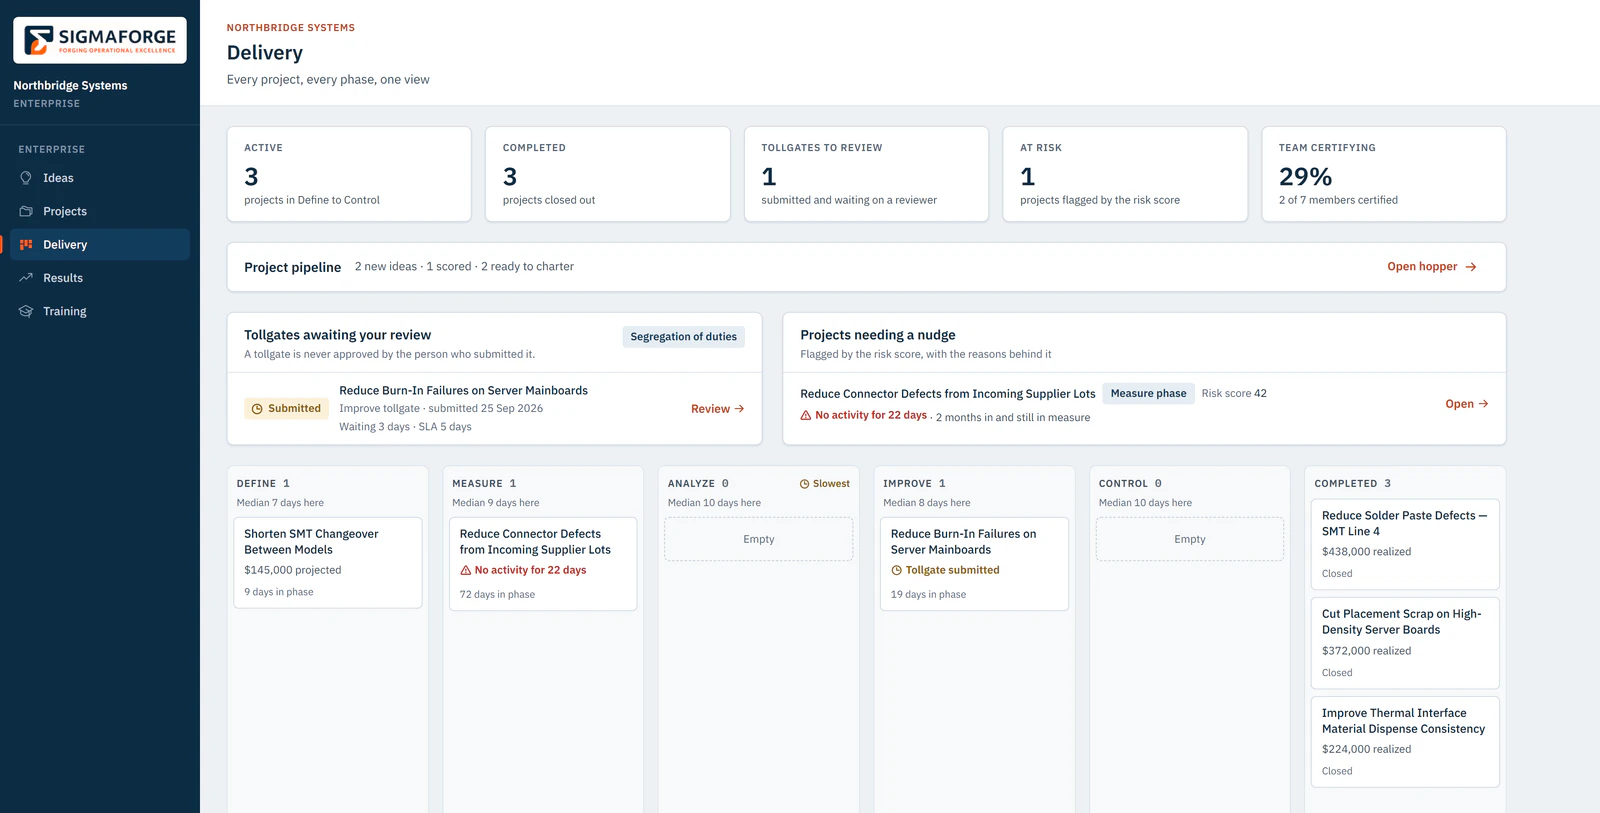Select the Team Certifying 29% card
1600x813 pixels.
tap(1384, 174)
